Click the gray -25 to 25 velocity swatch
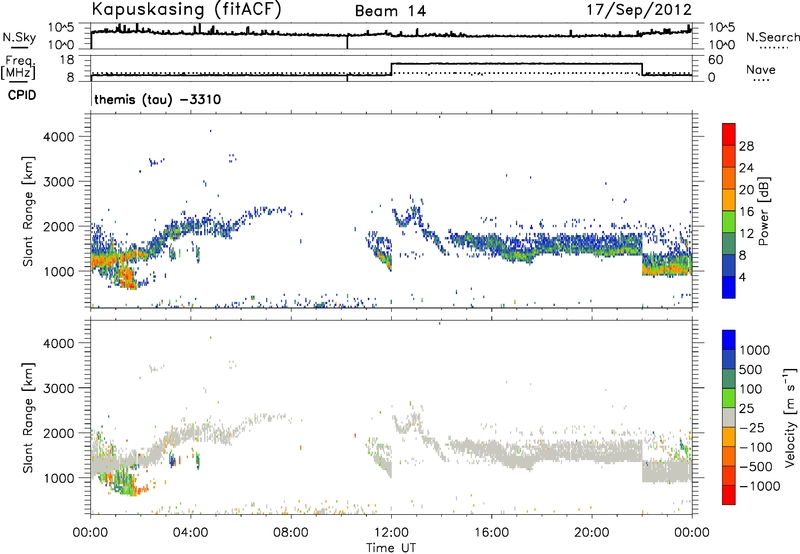 [729, 418]
